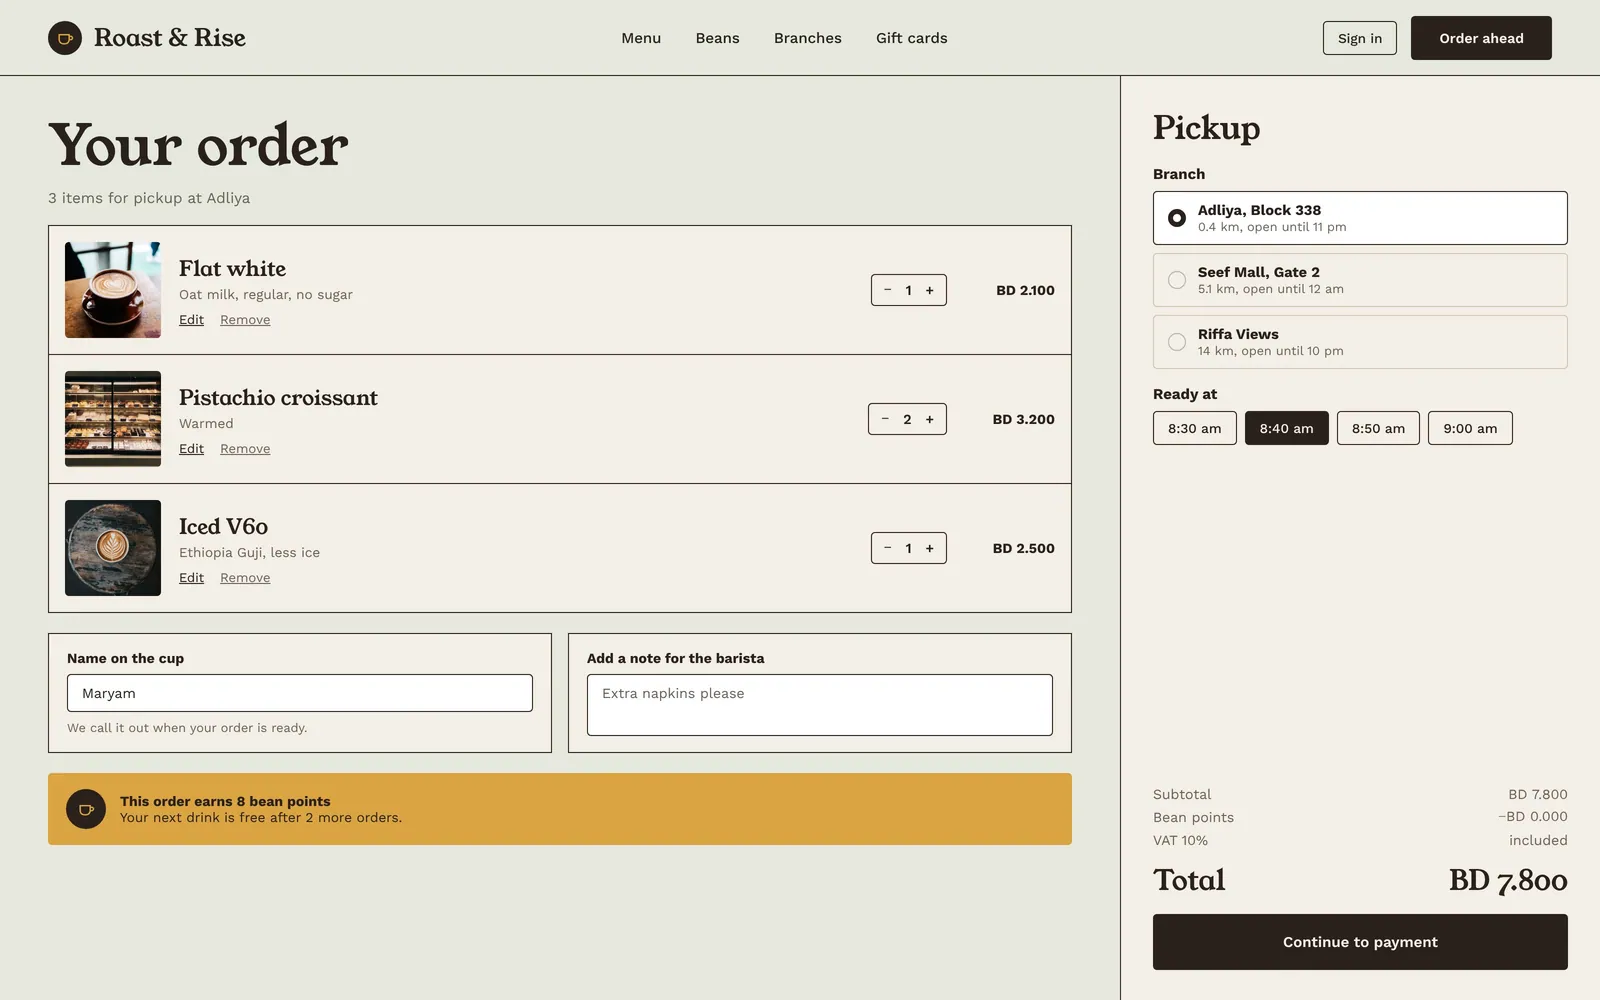Click the Iced V60 price BD 2.500
The image size is (1600, 1000).
pos(1023,548)
